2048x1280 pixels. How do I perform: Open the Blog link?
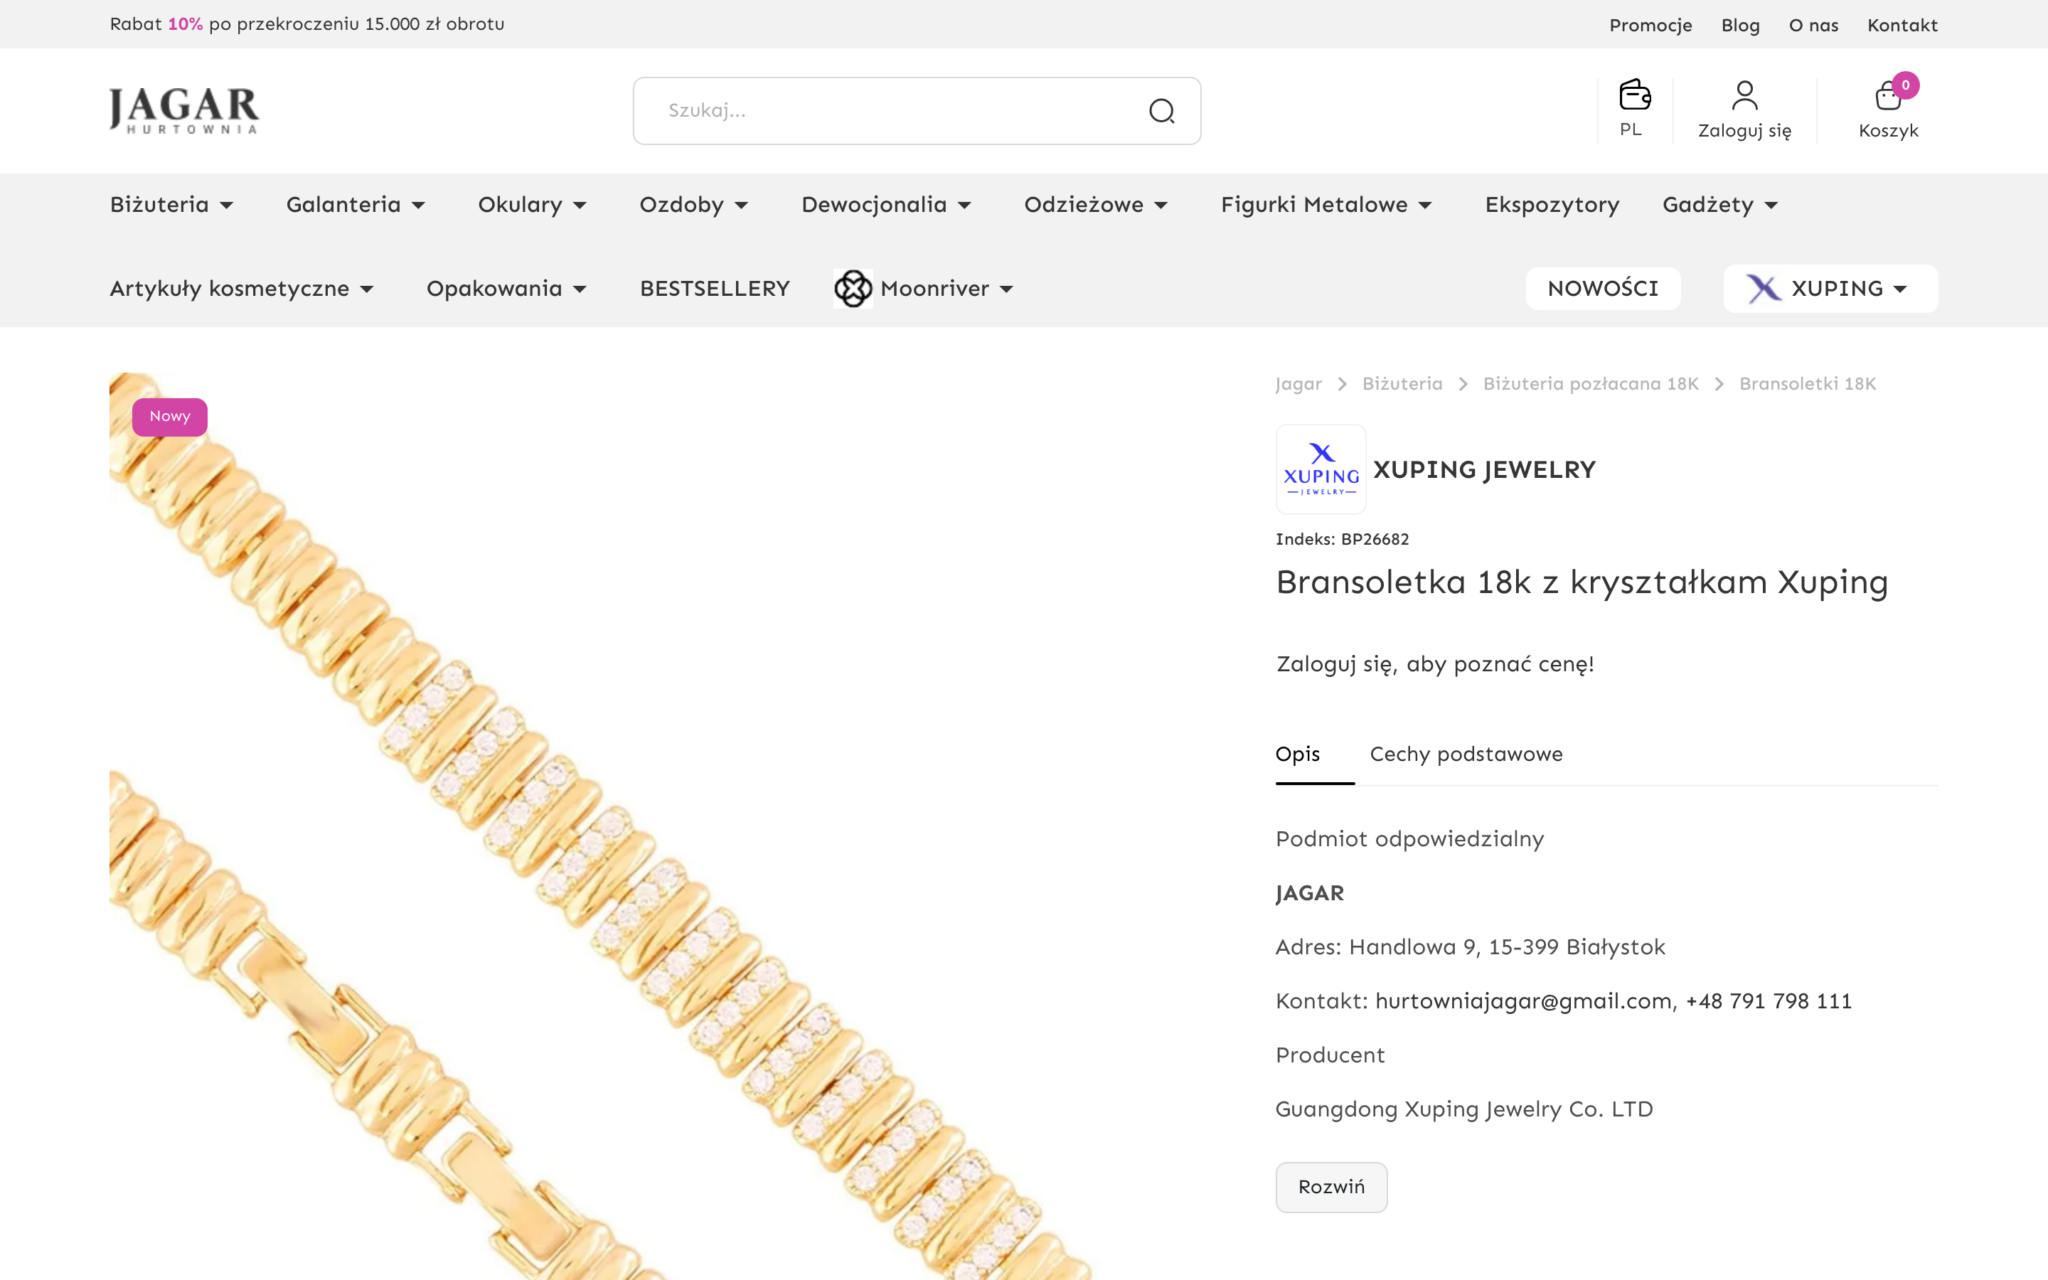tap(1740, 25)
